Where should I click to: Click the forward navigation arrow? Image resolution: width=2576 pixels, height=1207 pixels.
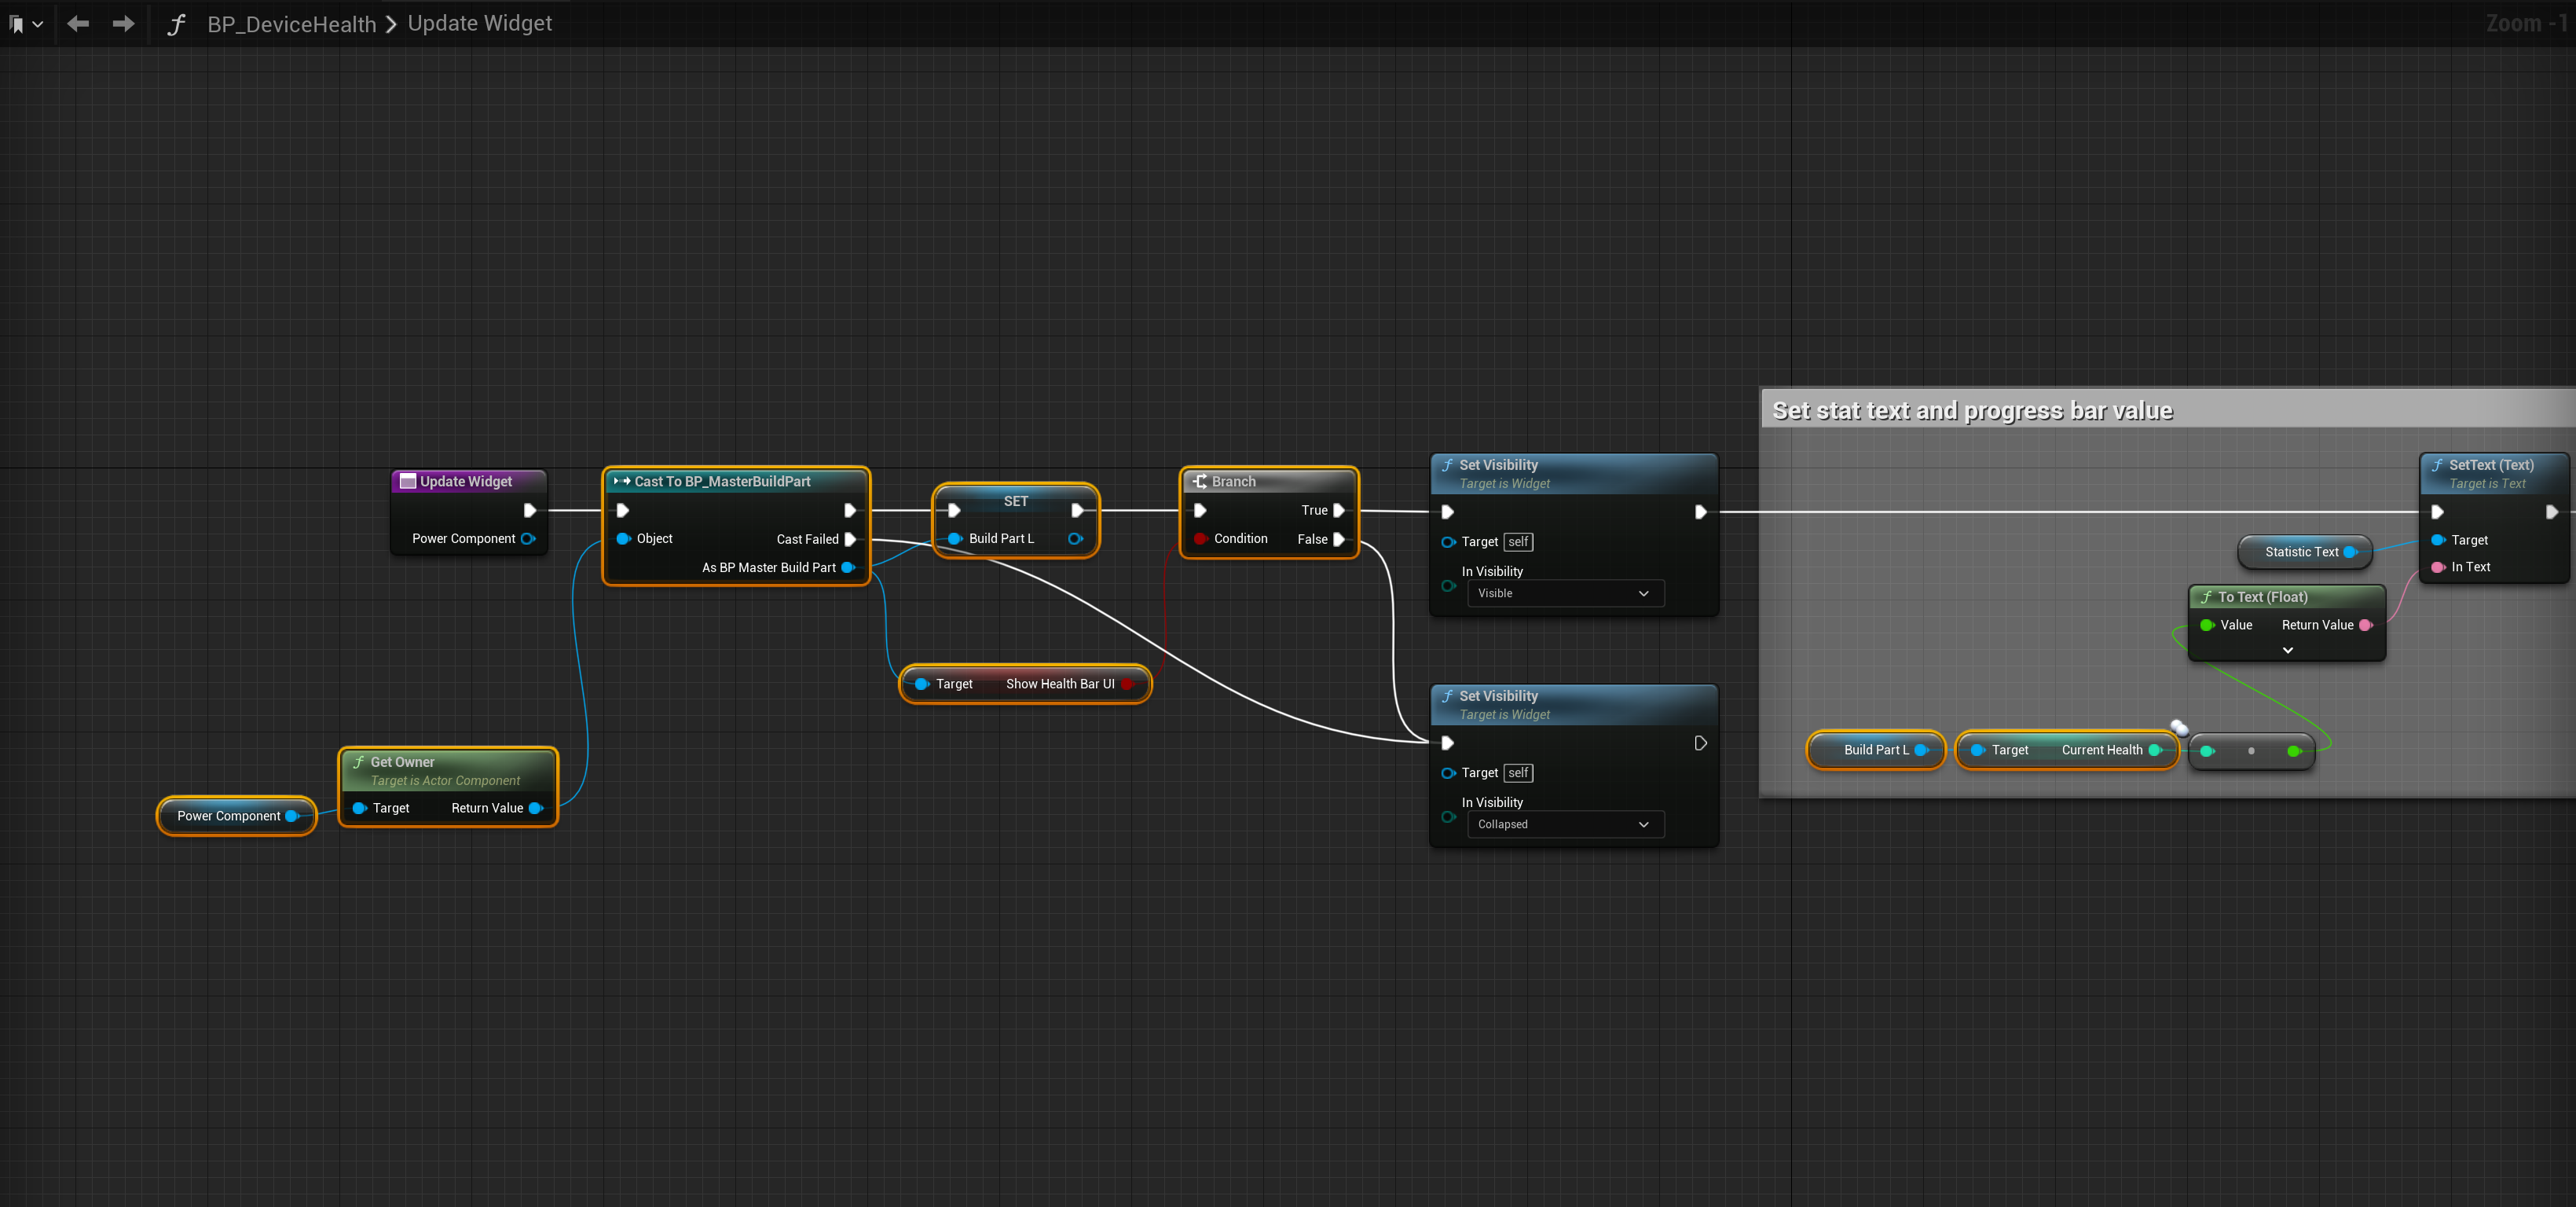[123, 23]
